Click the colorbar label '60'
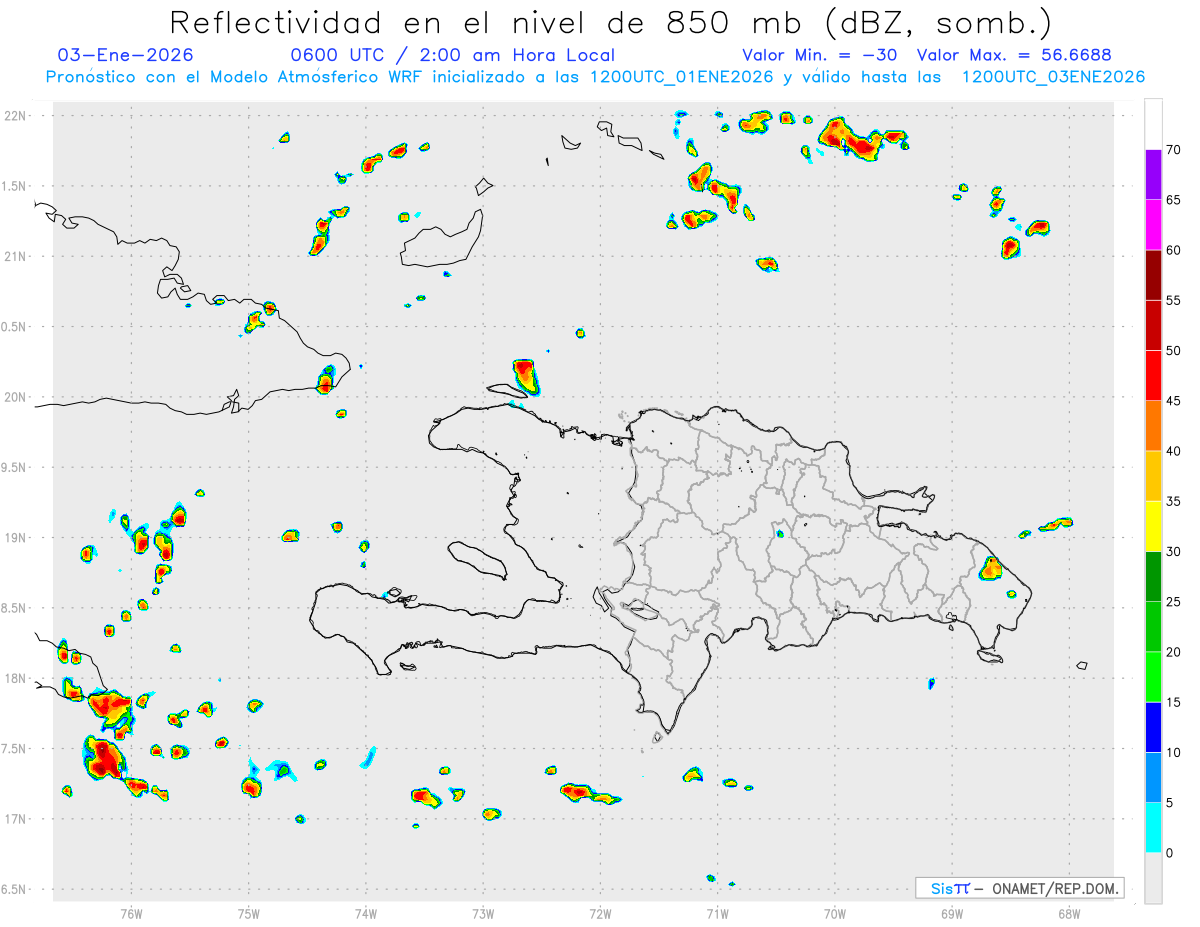 [x=1174, y=250]
